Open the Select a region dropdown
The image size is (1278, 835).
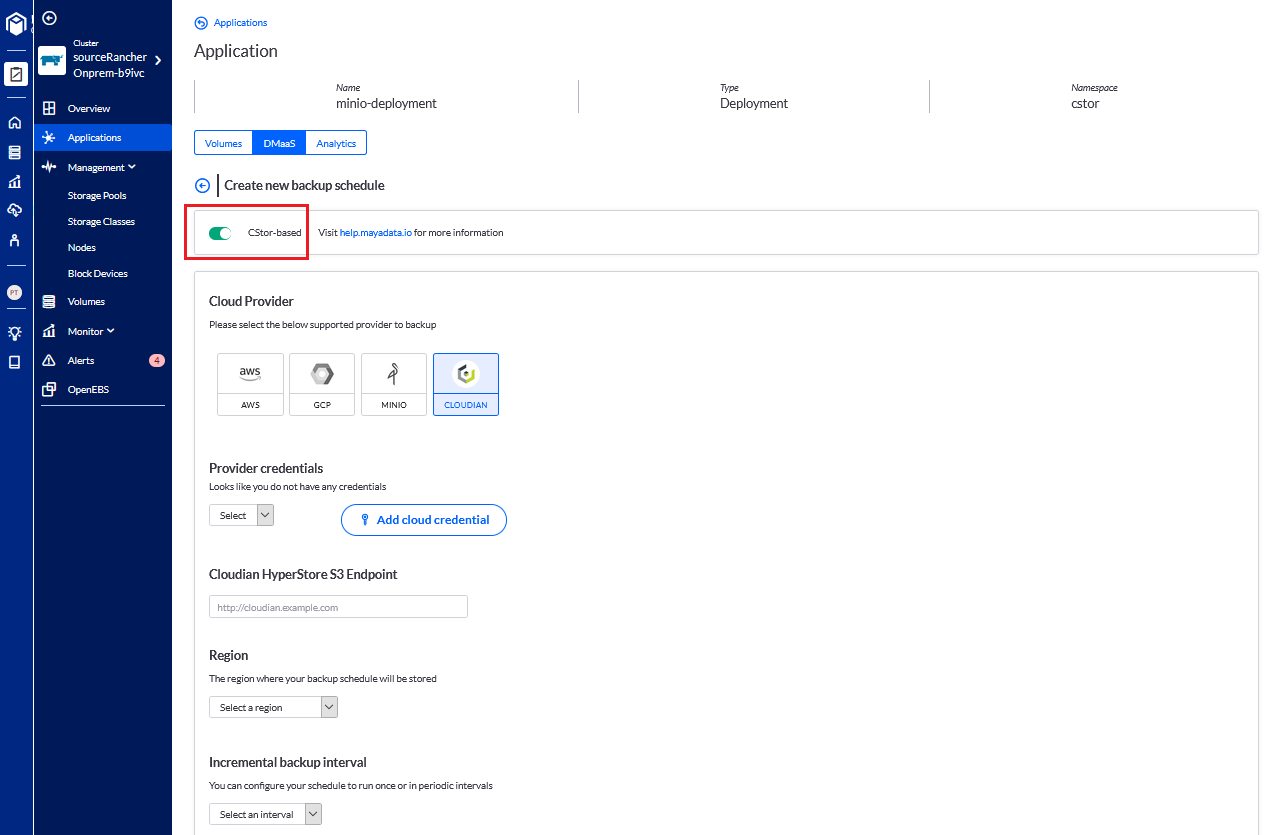tap(273, 707)
